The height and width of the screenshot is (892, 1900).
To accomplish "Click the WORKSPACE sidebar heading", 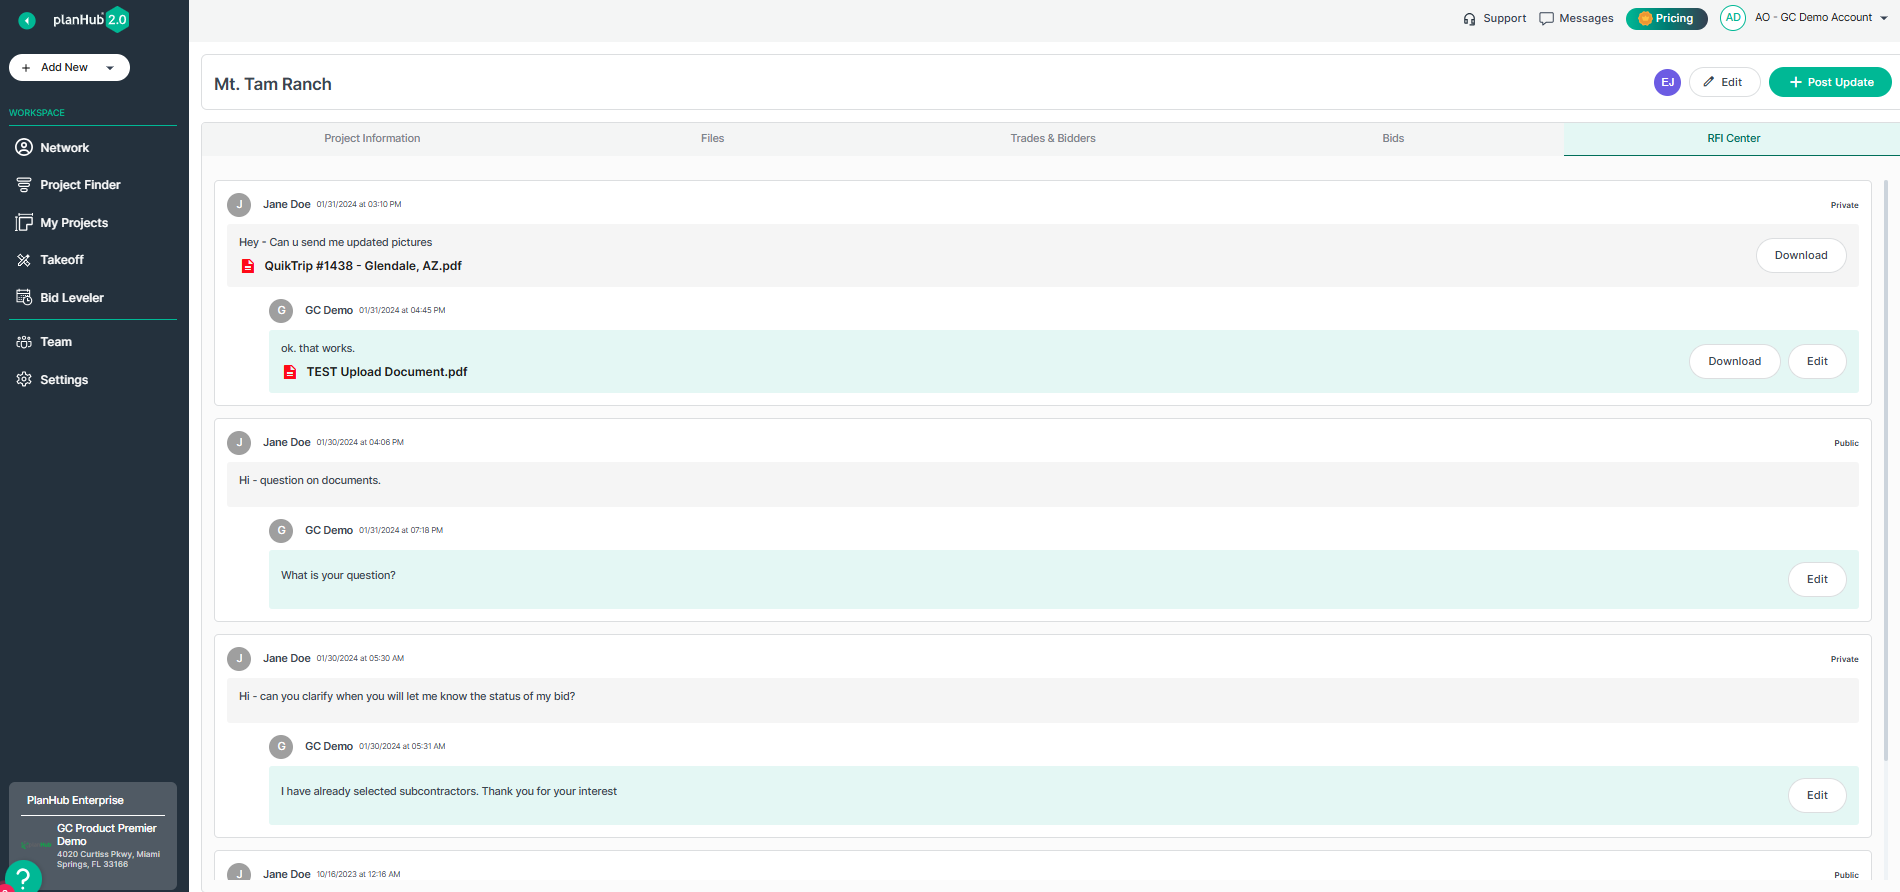I will pos(37,113).
